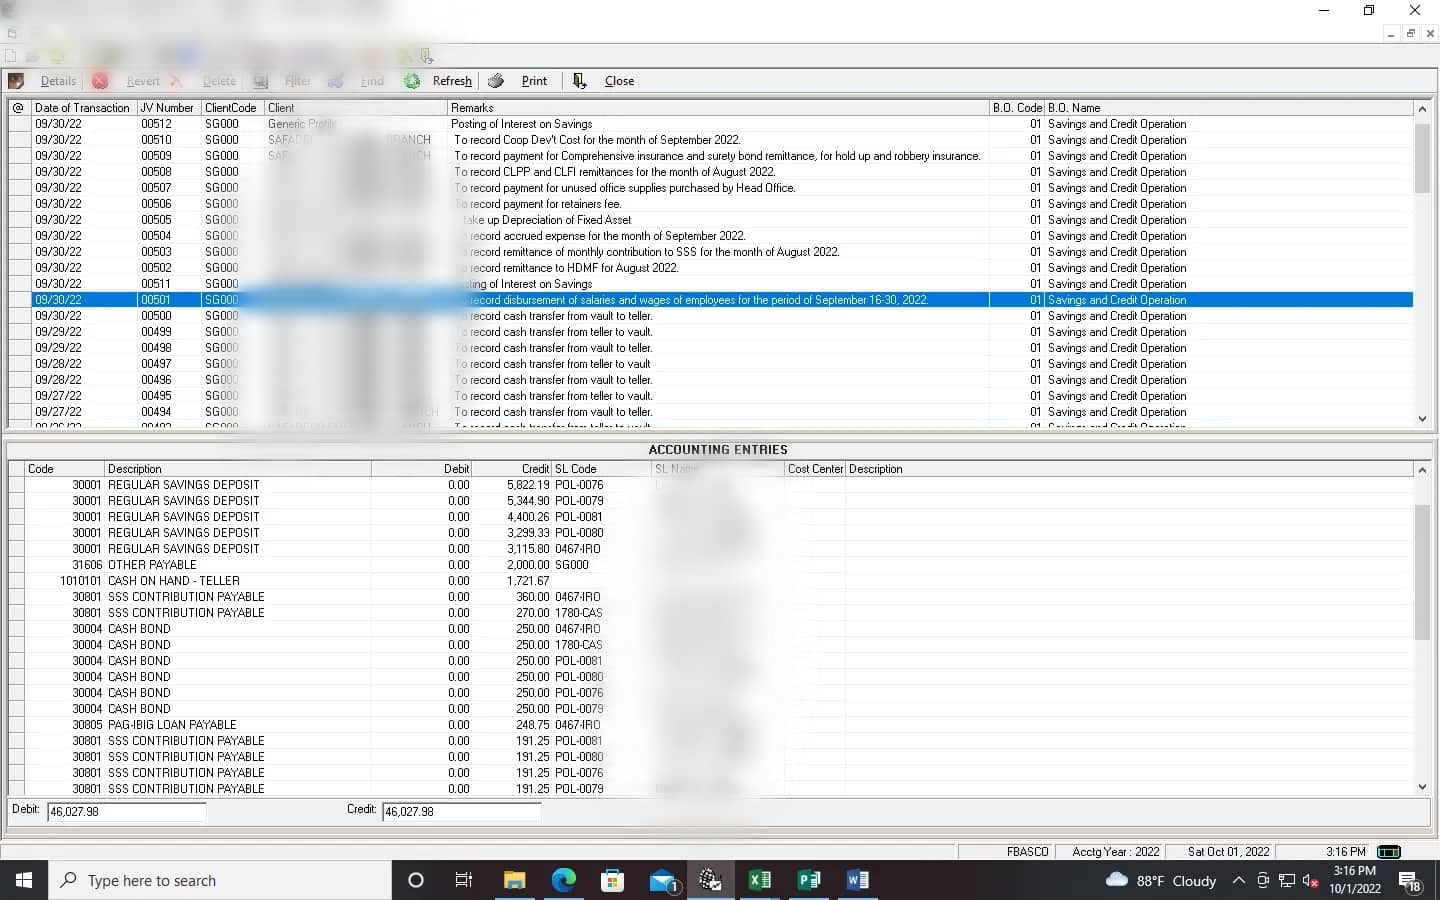Click the Details button label
Image resolution: width=1440 pixels, height=900 pixels.
(58, 81)
